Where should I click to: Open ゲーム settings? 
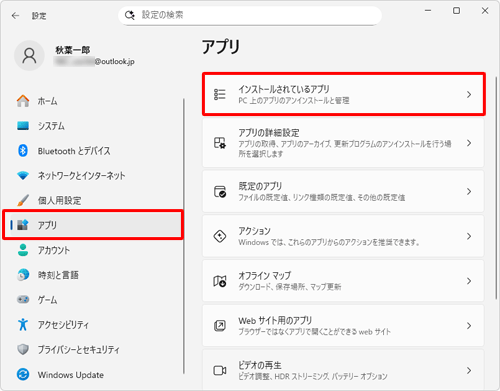[x=95, y=299]
